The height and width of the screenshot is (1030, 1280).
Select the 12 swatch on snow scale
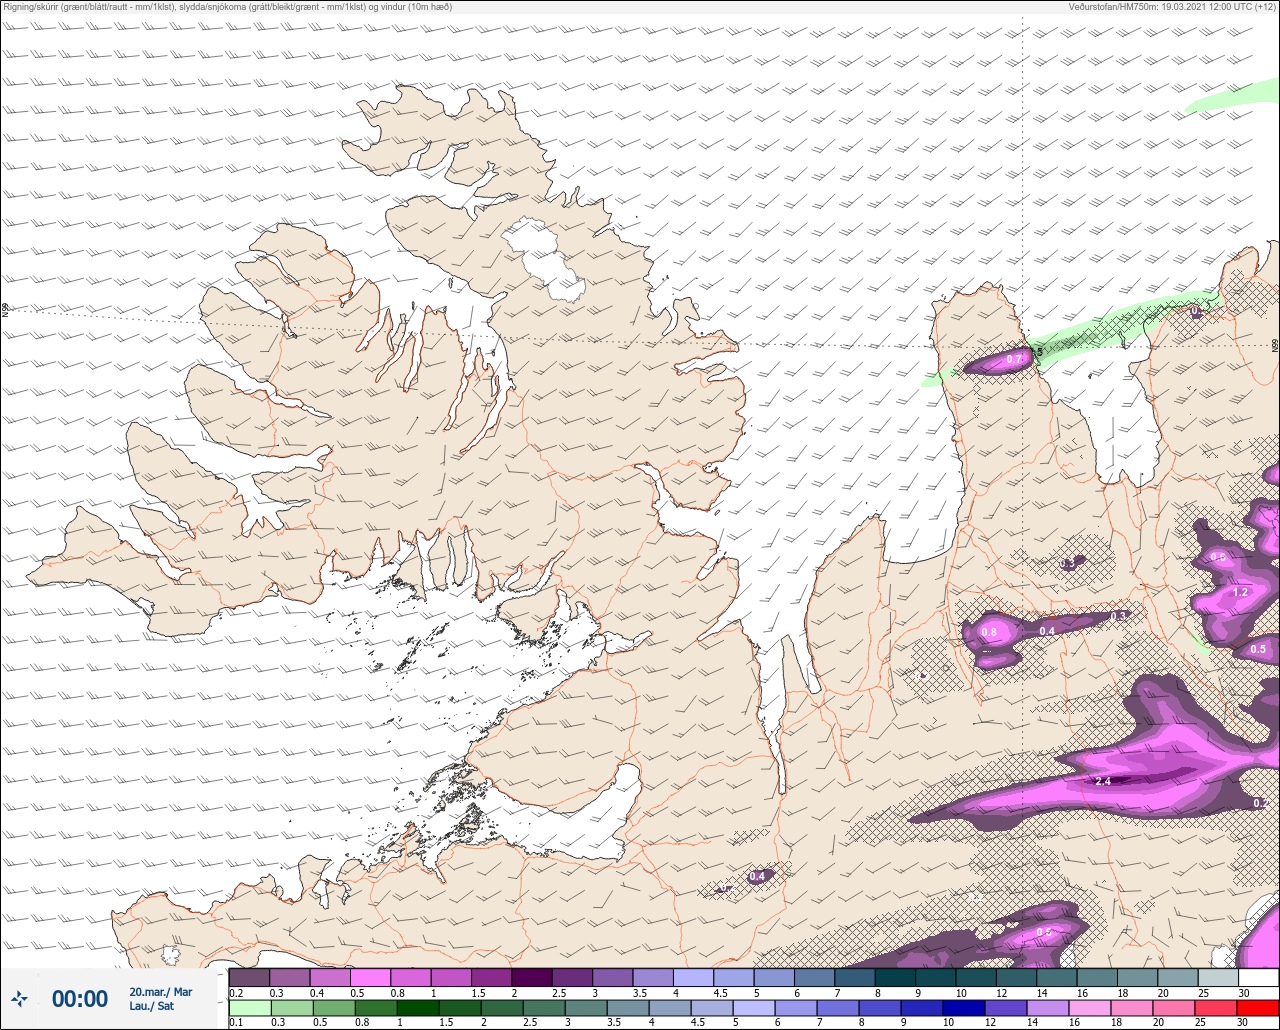click(x=1017, y=977)
